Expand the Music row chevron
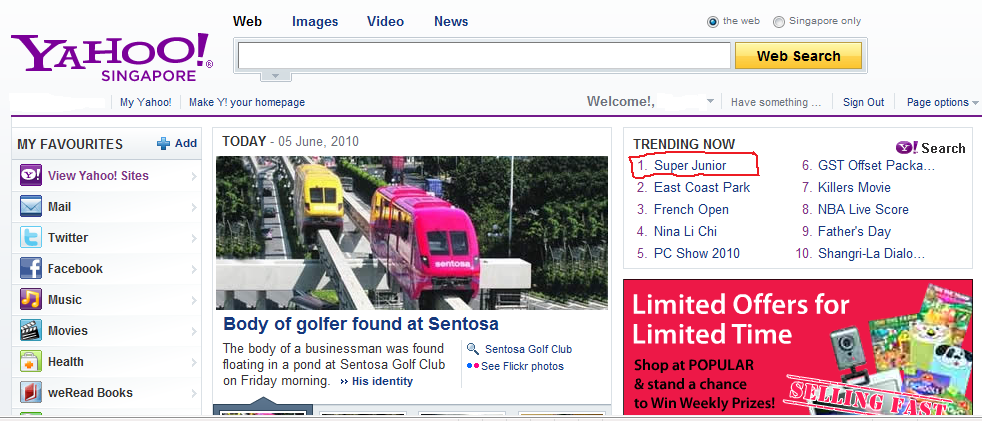Image resolution: width=982 pixels, height=421 pixels. pyautogui.click(x=194, y=300)
